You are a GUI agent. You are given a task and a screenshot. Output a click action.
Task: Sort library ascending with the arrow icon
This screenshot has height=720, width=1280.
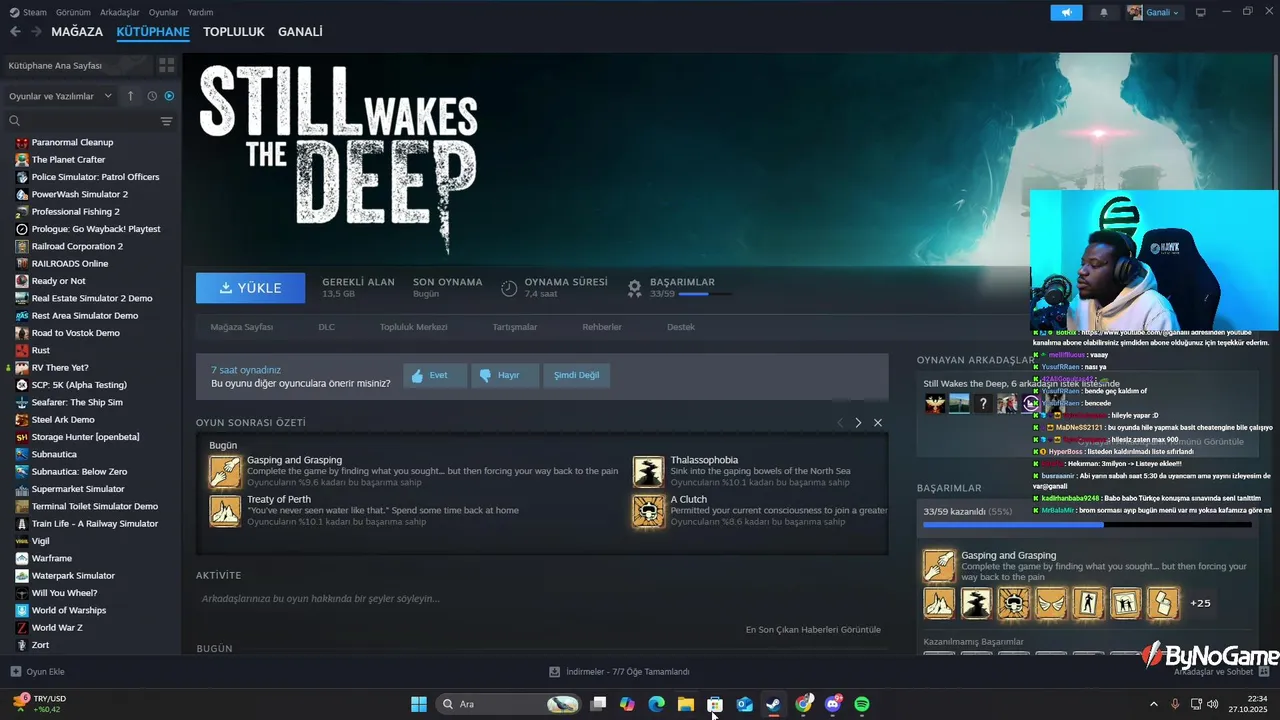130,96
